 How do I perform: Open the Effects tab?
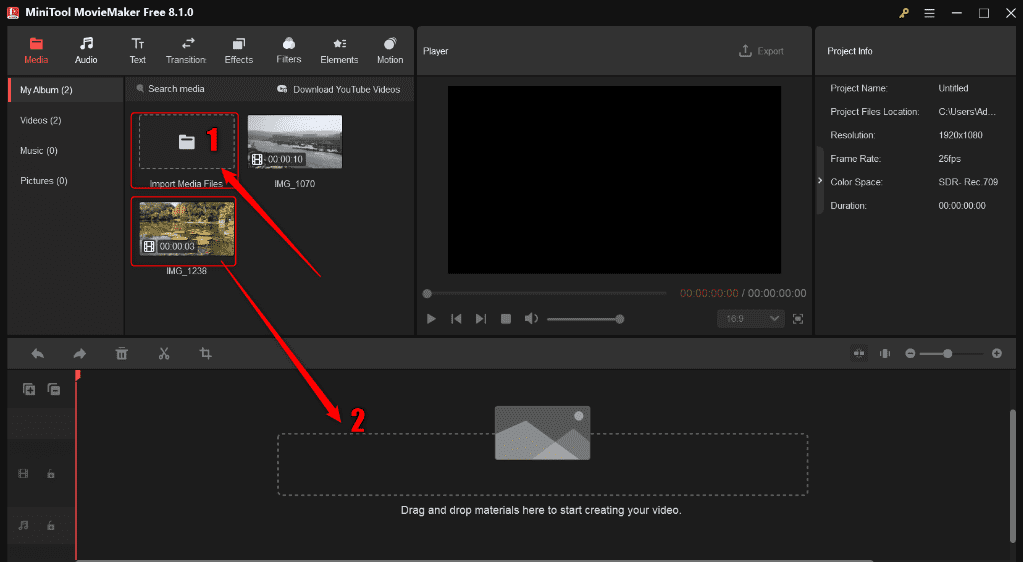point(239,51)
